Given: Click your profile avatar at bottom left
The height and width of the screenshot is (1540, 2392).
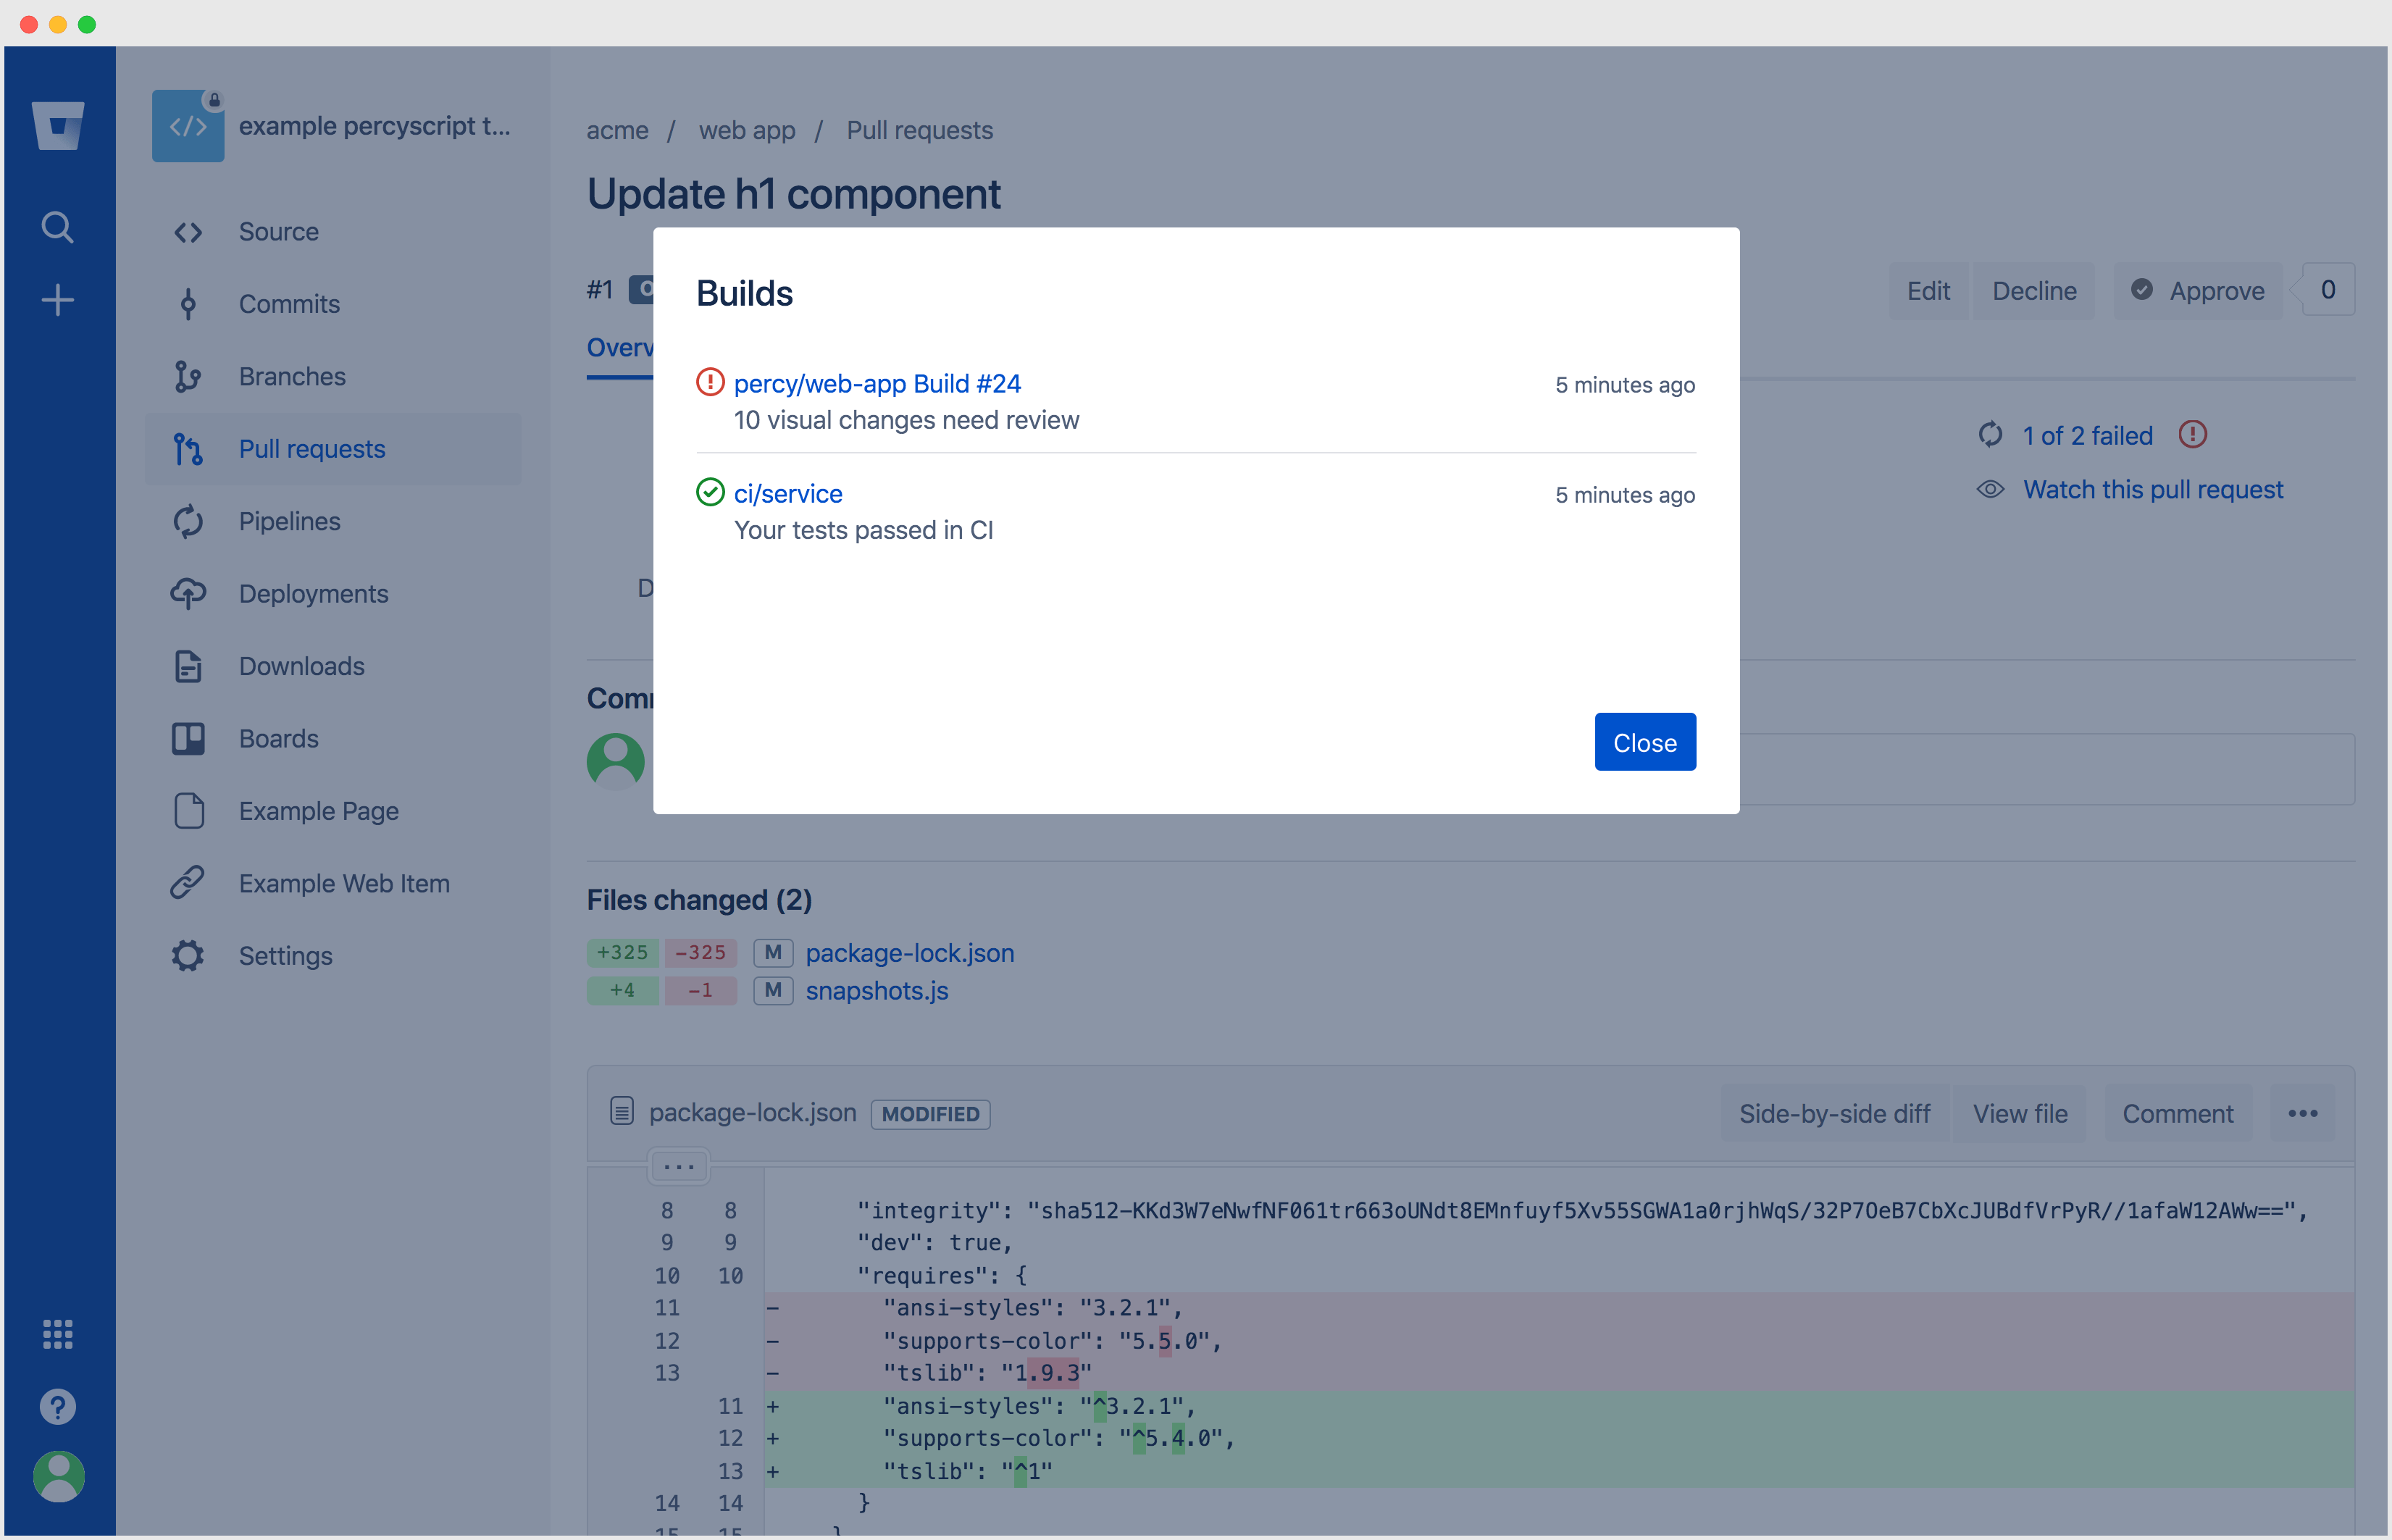Looking at the screenshot, I should (x=58, y=1476).
